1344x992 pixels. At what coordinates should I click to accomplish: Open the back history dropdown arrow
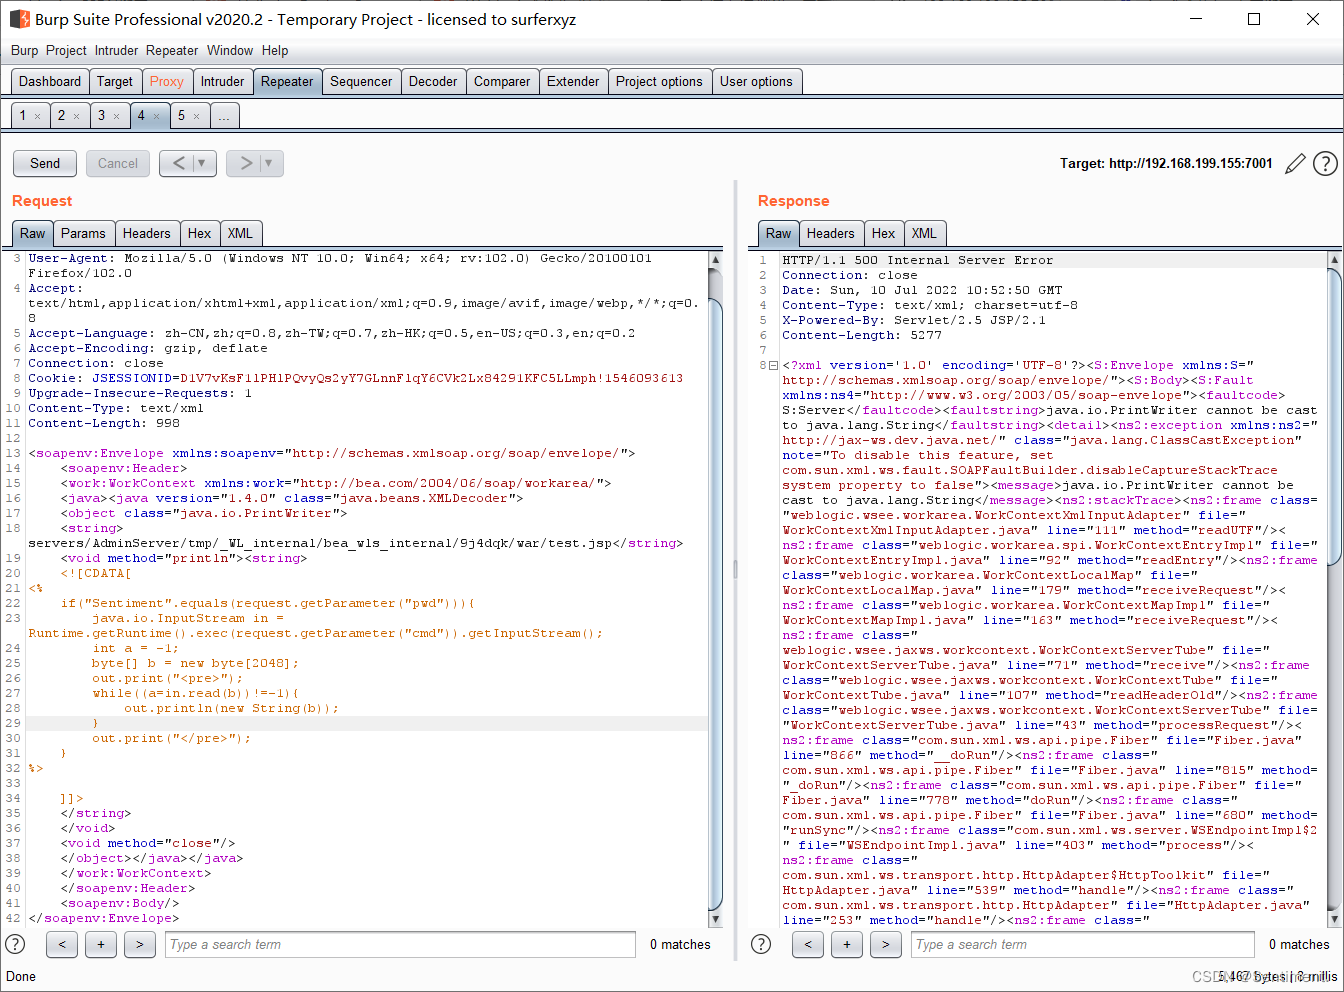(x=201, y=163)
